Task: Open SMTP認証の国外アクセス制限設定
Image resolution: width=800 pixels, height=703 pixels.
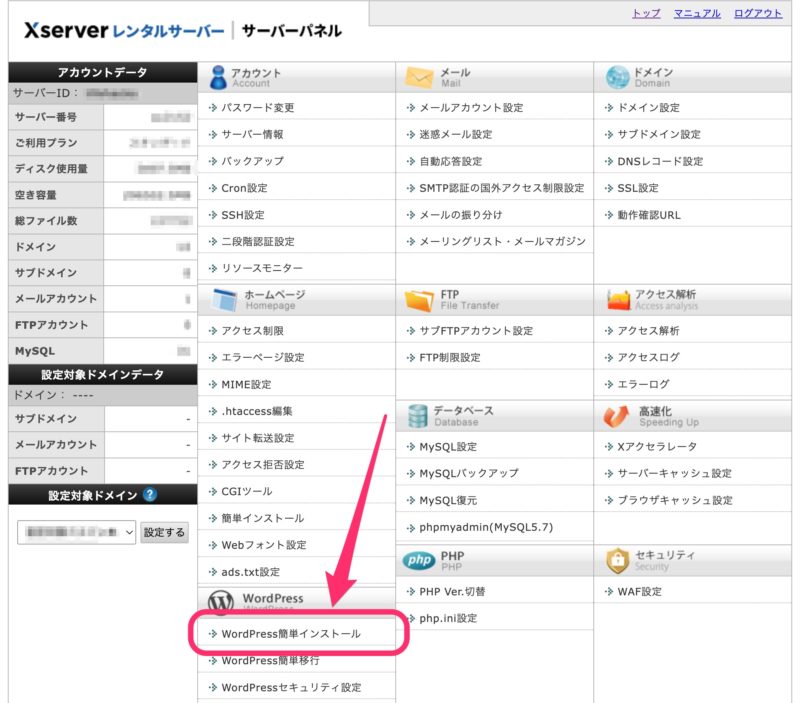Action: (x=502, y=188)
